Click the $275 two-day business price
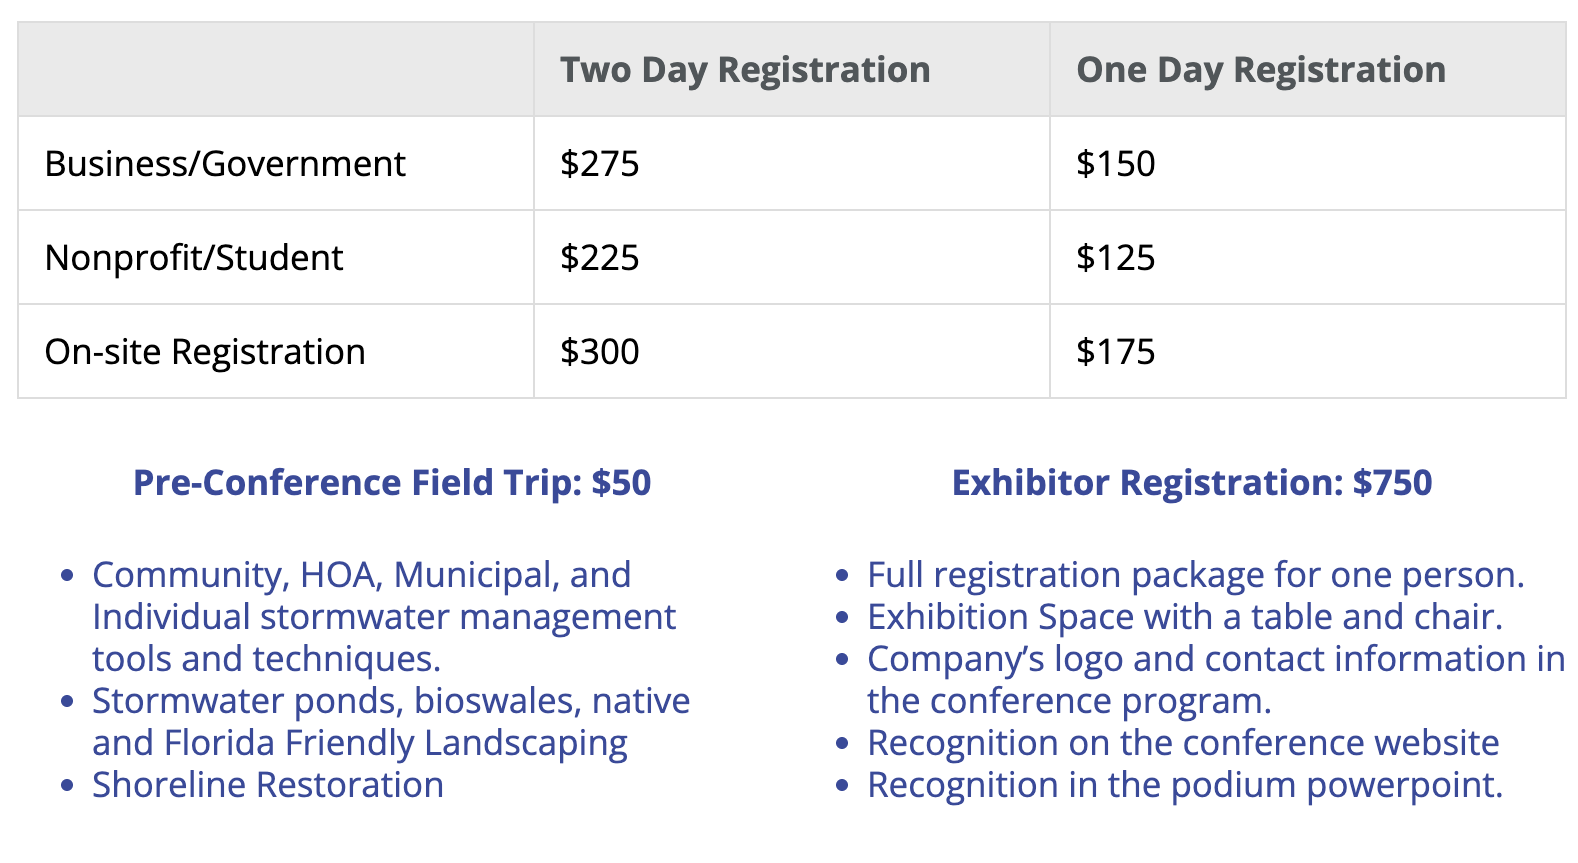This screenshot has width=1578, height=863. (x=600, y=163)
